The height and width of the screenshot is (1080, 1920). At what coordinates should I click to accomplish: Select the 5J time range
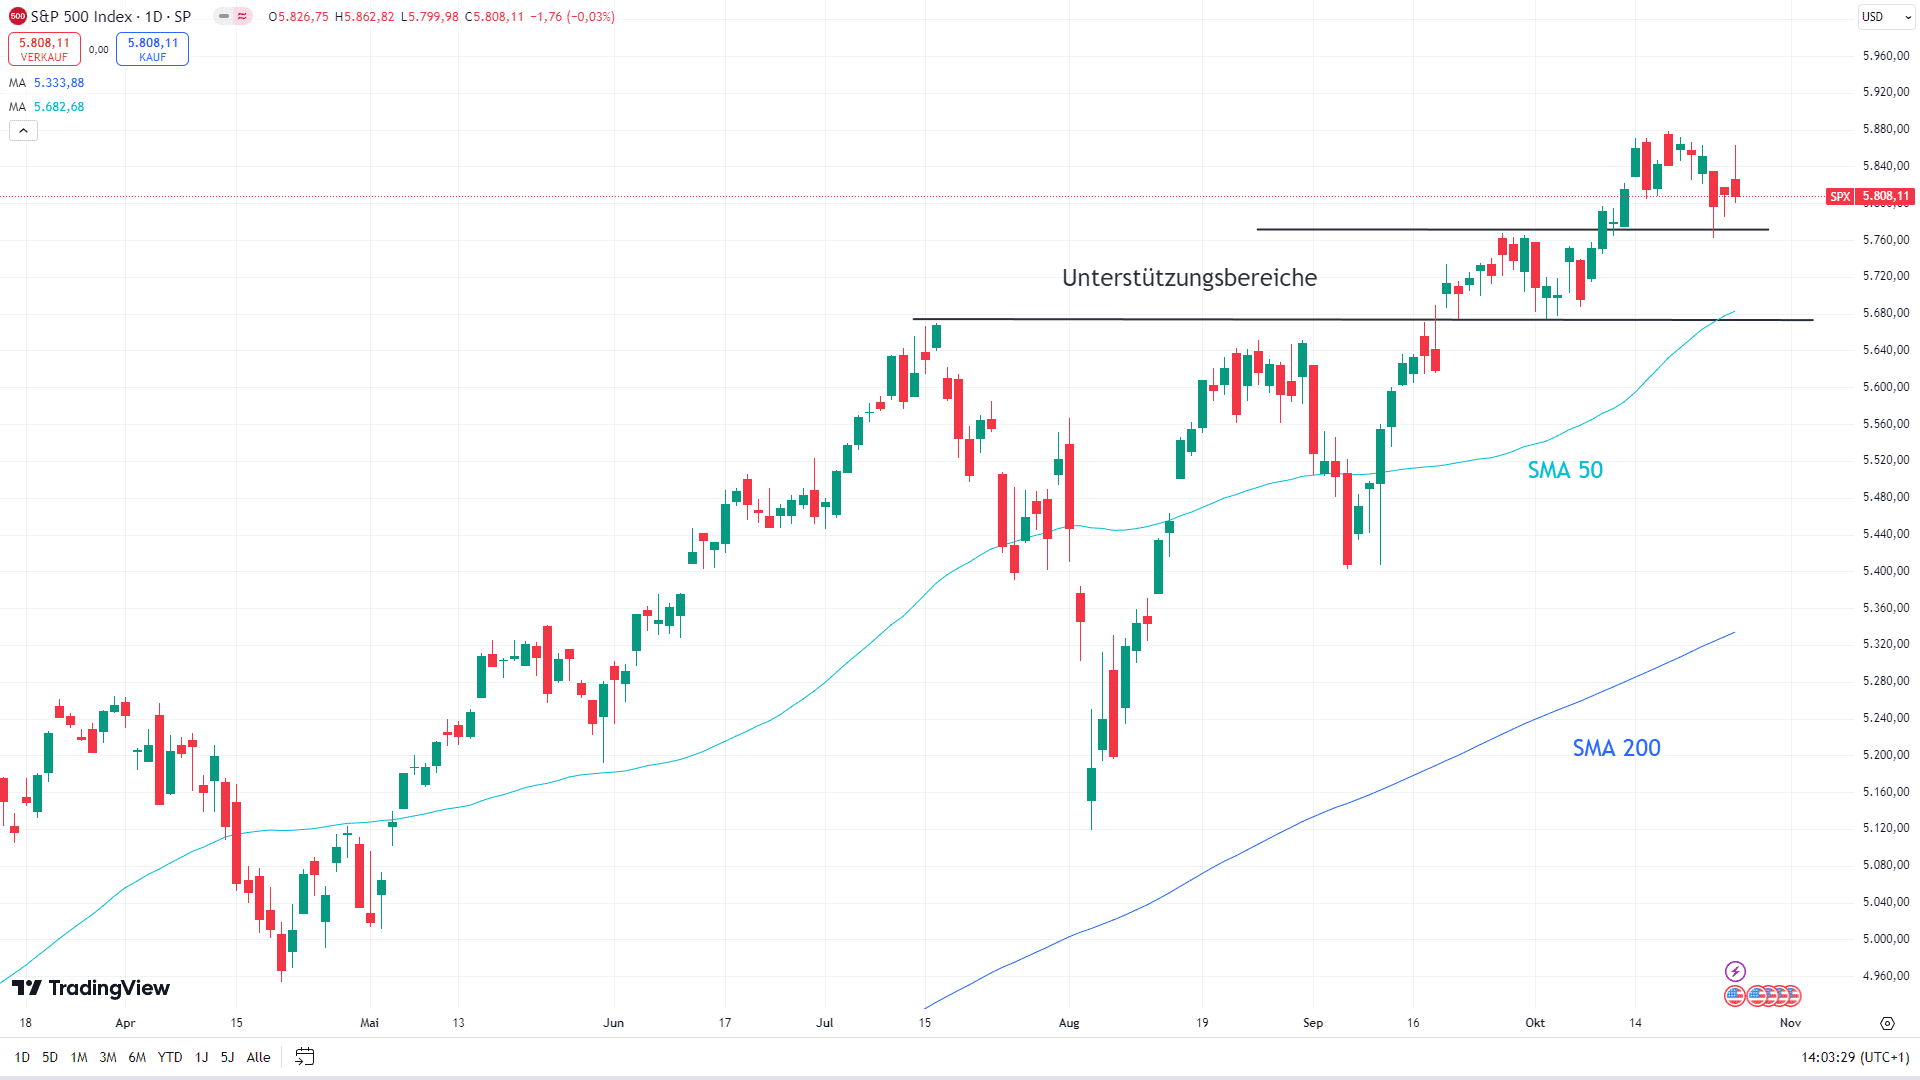point(227,1057)
